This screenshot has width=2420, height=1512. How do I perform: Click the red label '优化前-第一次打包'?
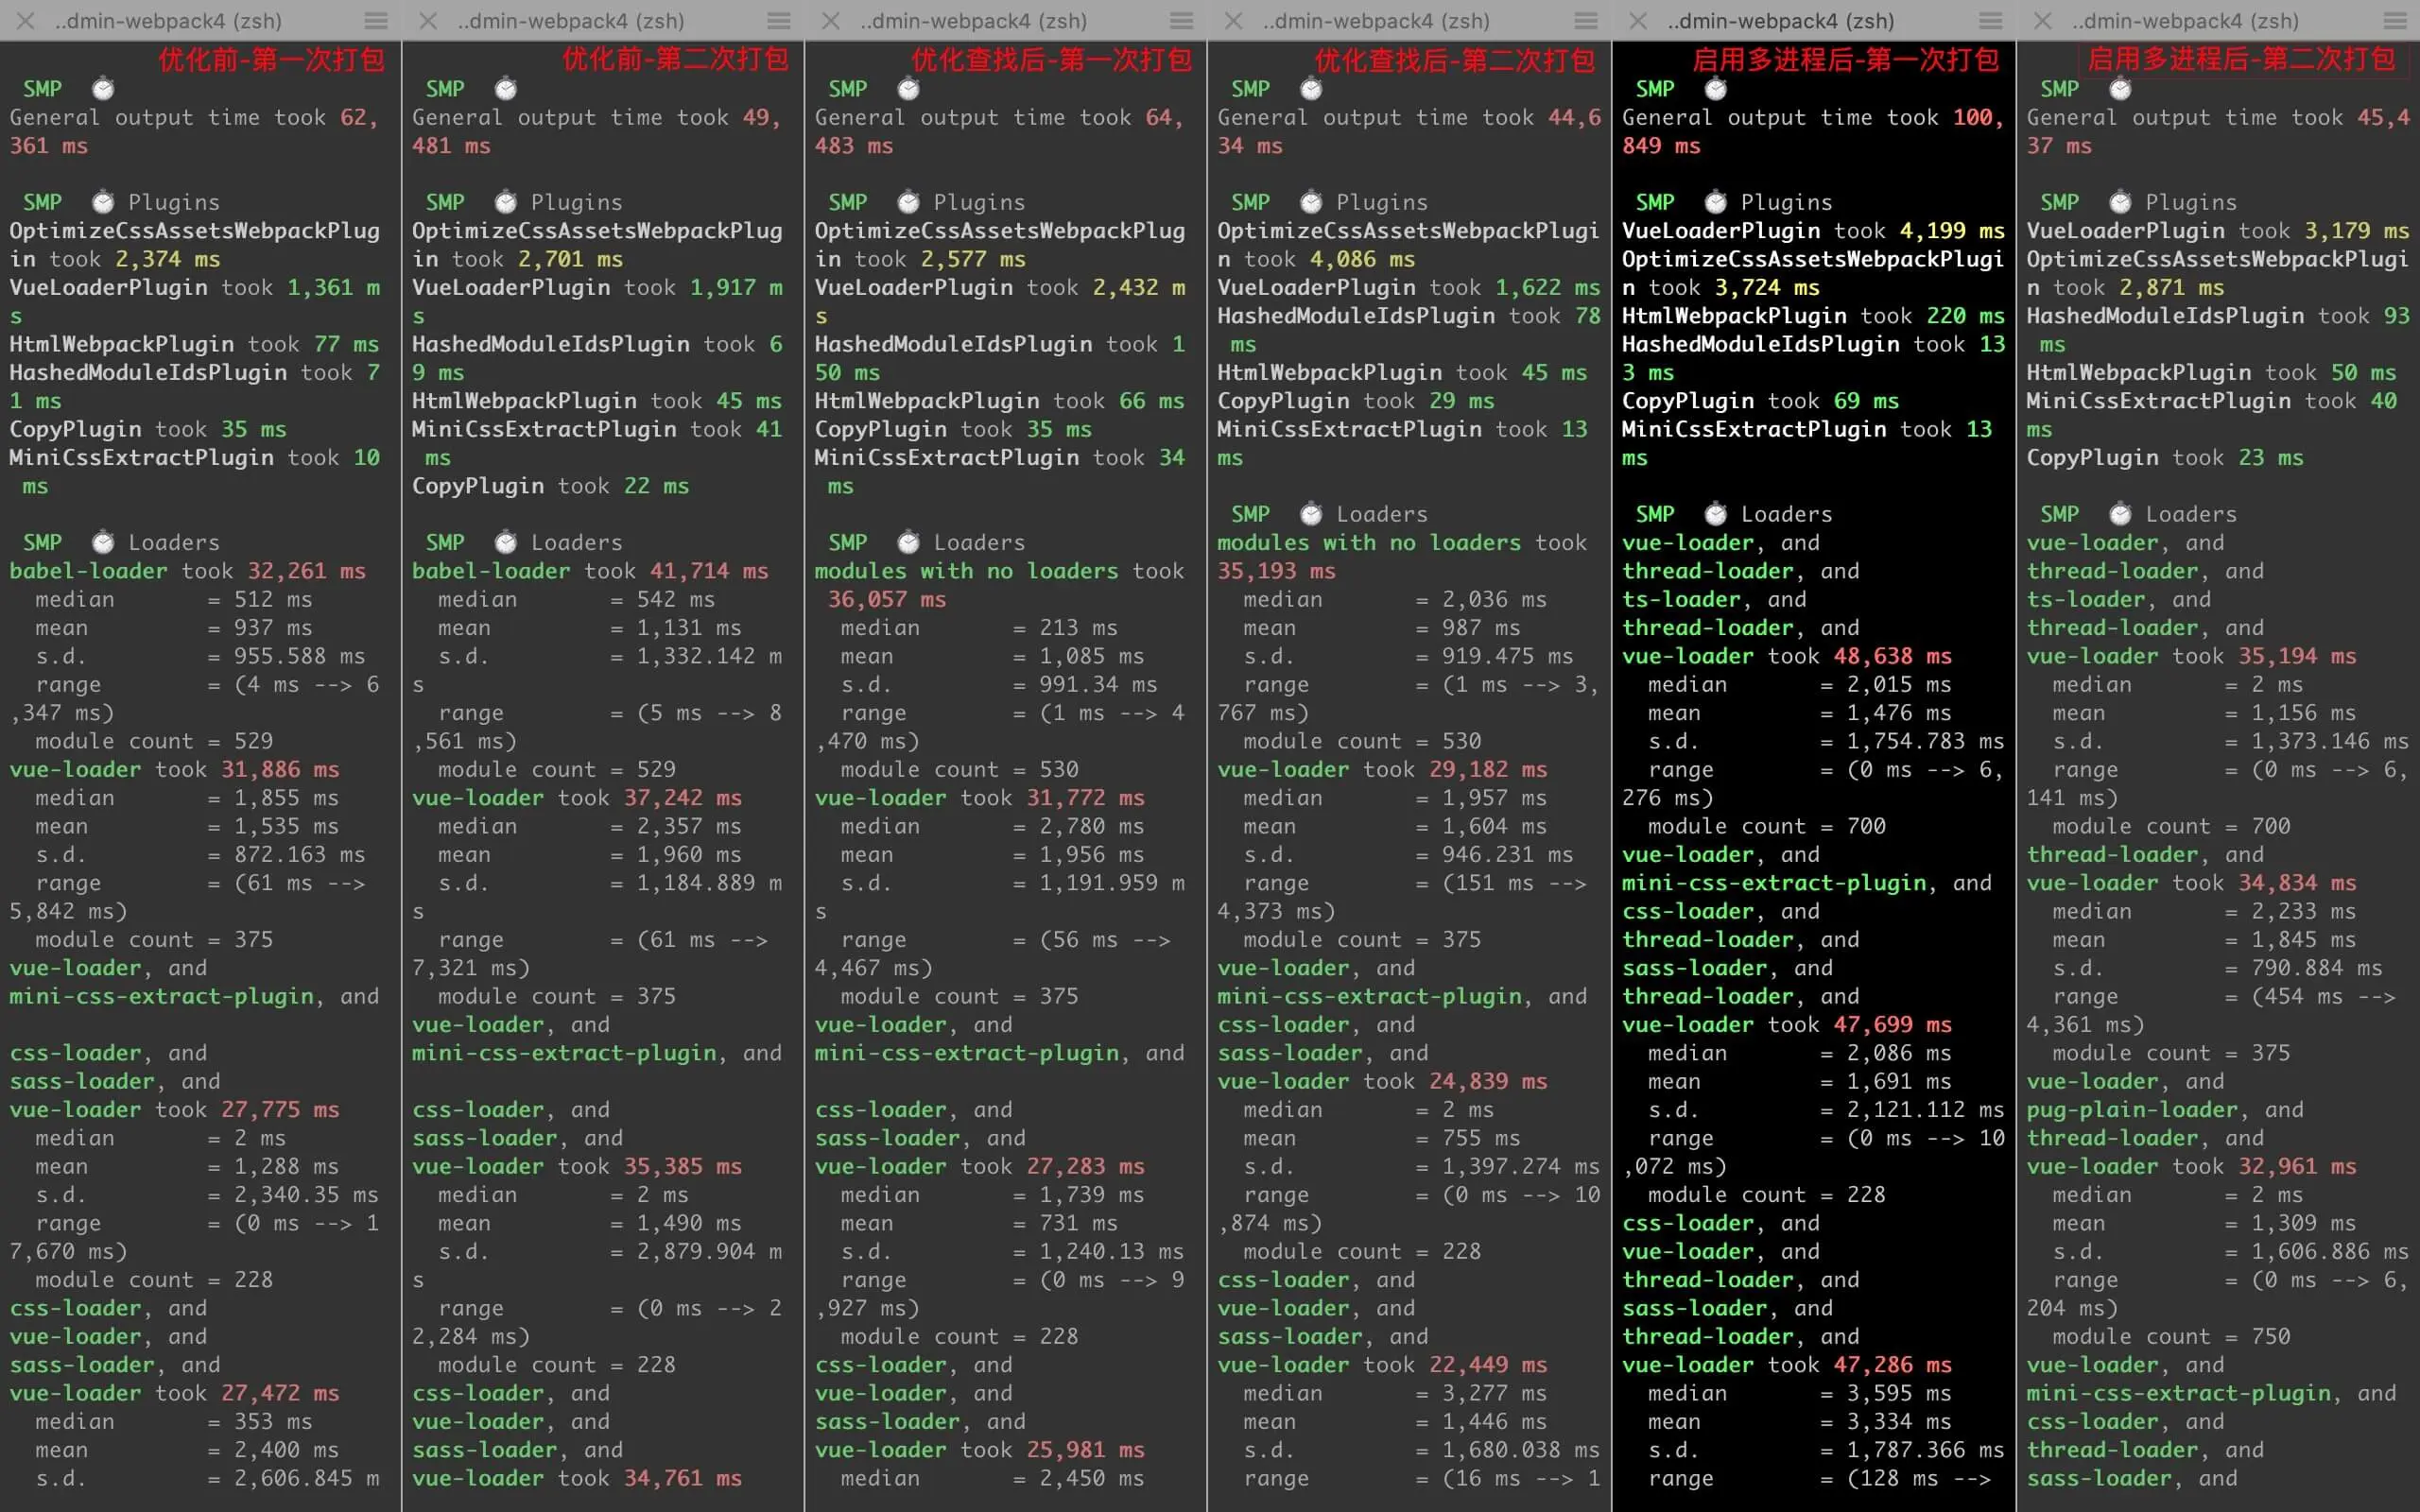pos(271,60)
